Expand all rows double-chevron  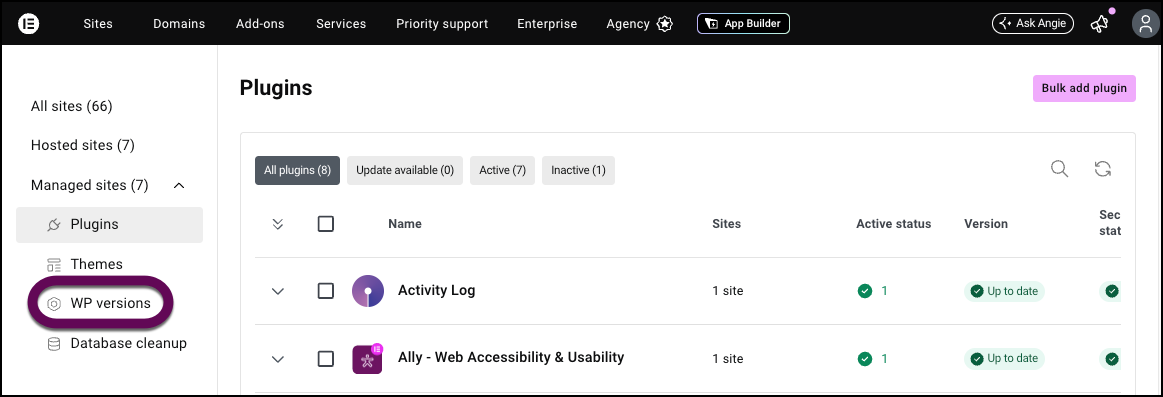coord(278,224)
